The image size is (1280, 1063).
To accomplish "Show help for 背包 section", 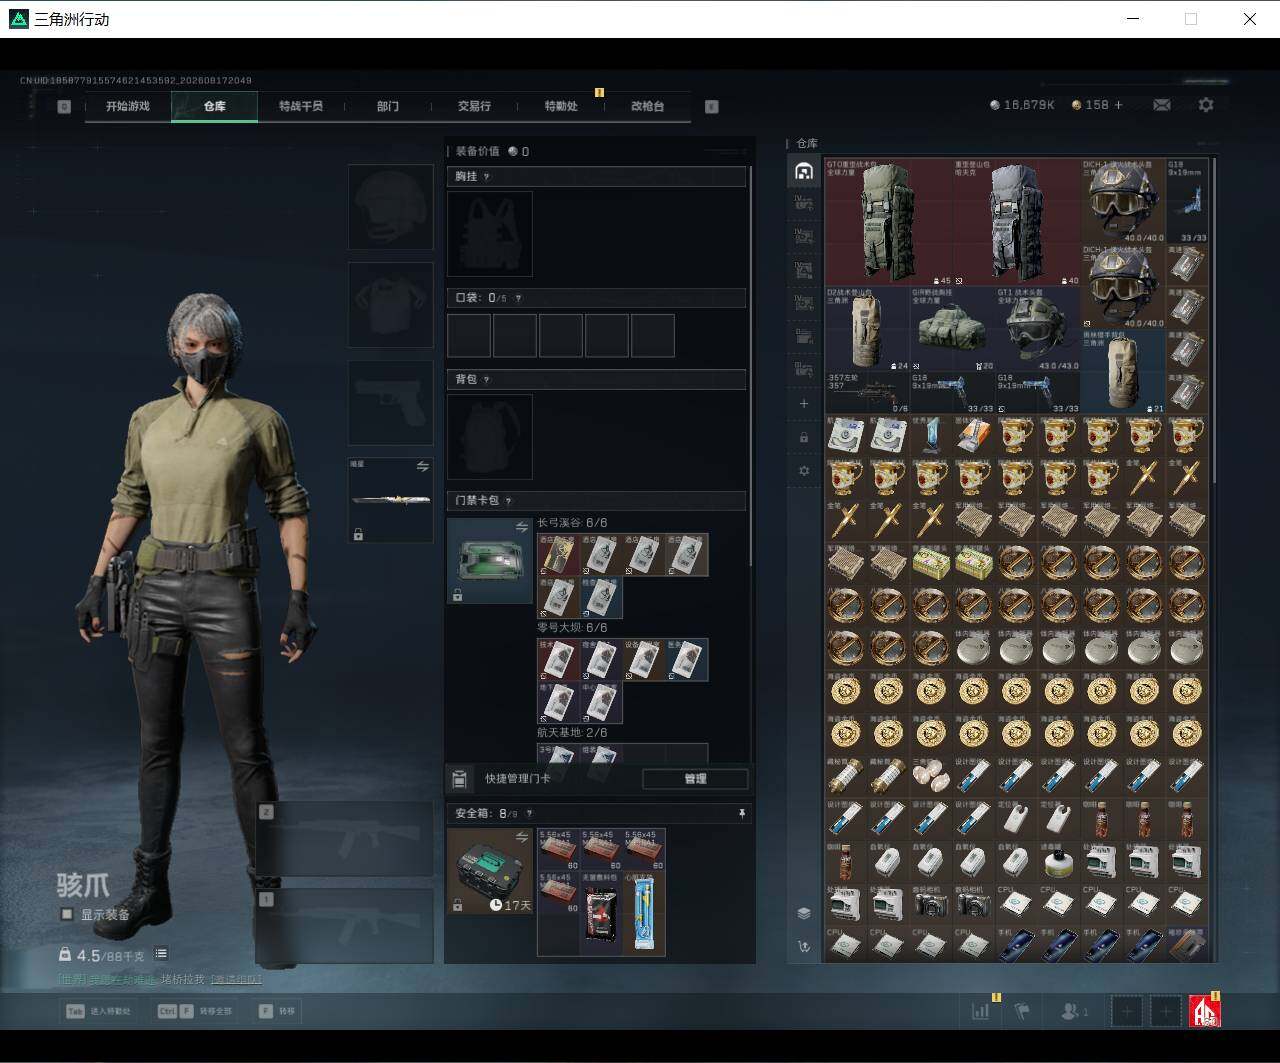I will 487,380.
